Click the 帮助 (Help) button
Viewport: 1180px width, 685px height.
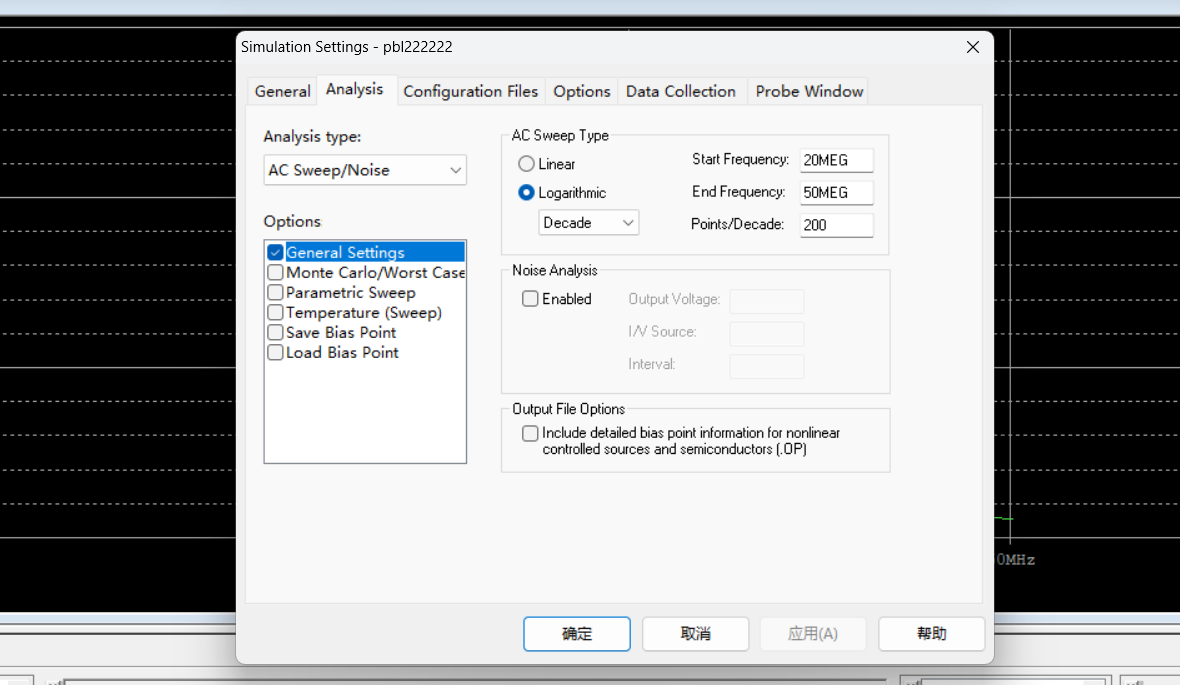932,634
